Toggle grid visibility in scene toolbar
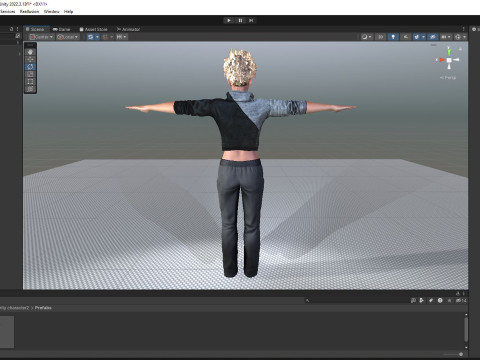 click(90, 37)
